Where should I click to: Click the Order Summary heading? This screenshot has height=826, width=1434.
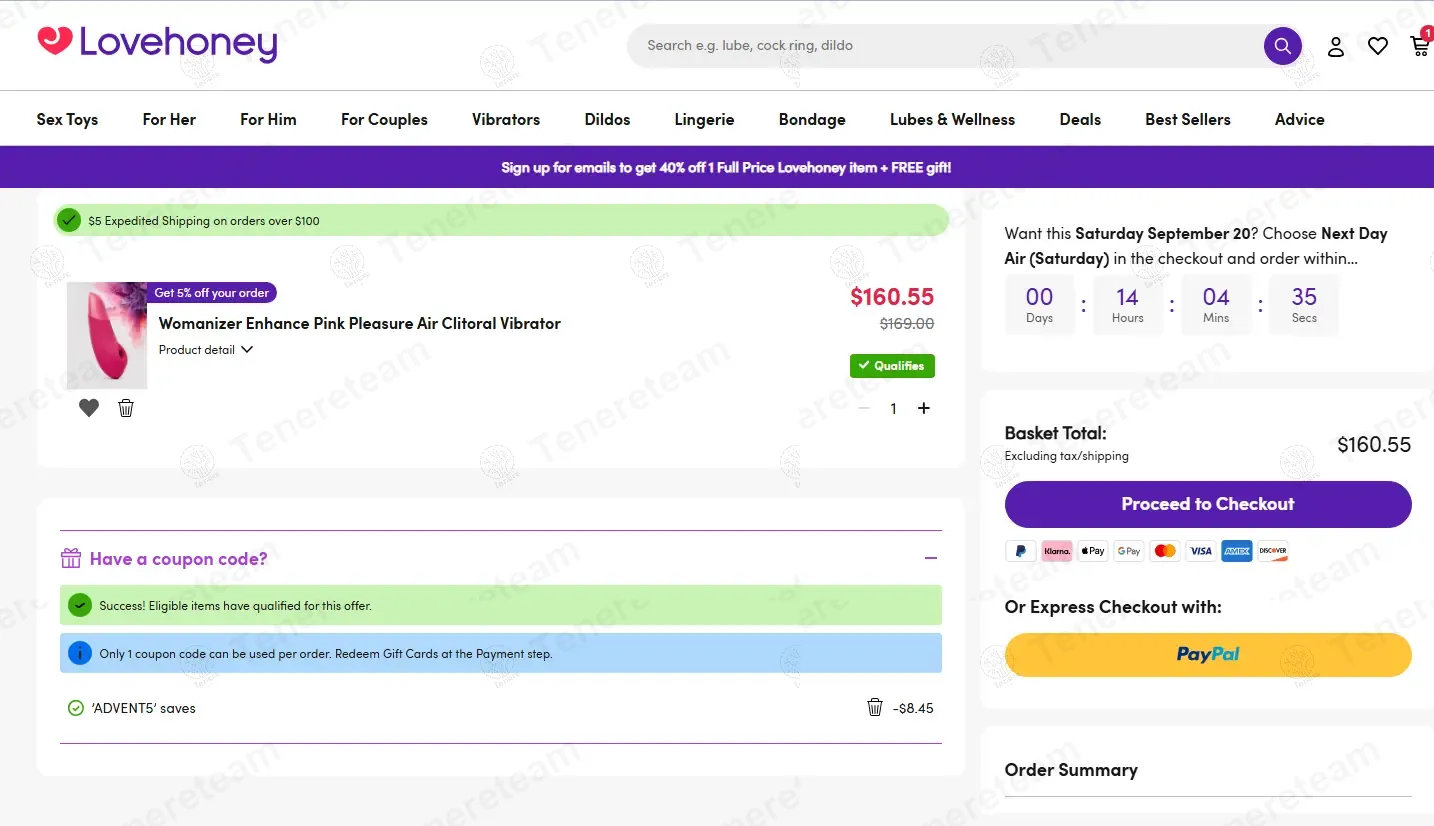tap(1071, 770)
